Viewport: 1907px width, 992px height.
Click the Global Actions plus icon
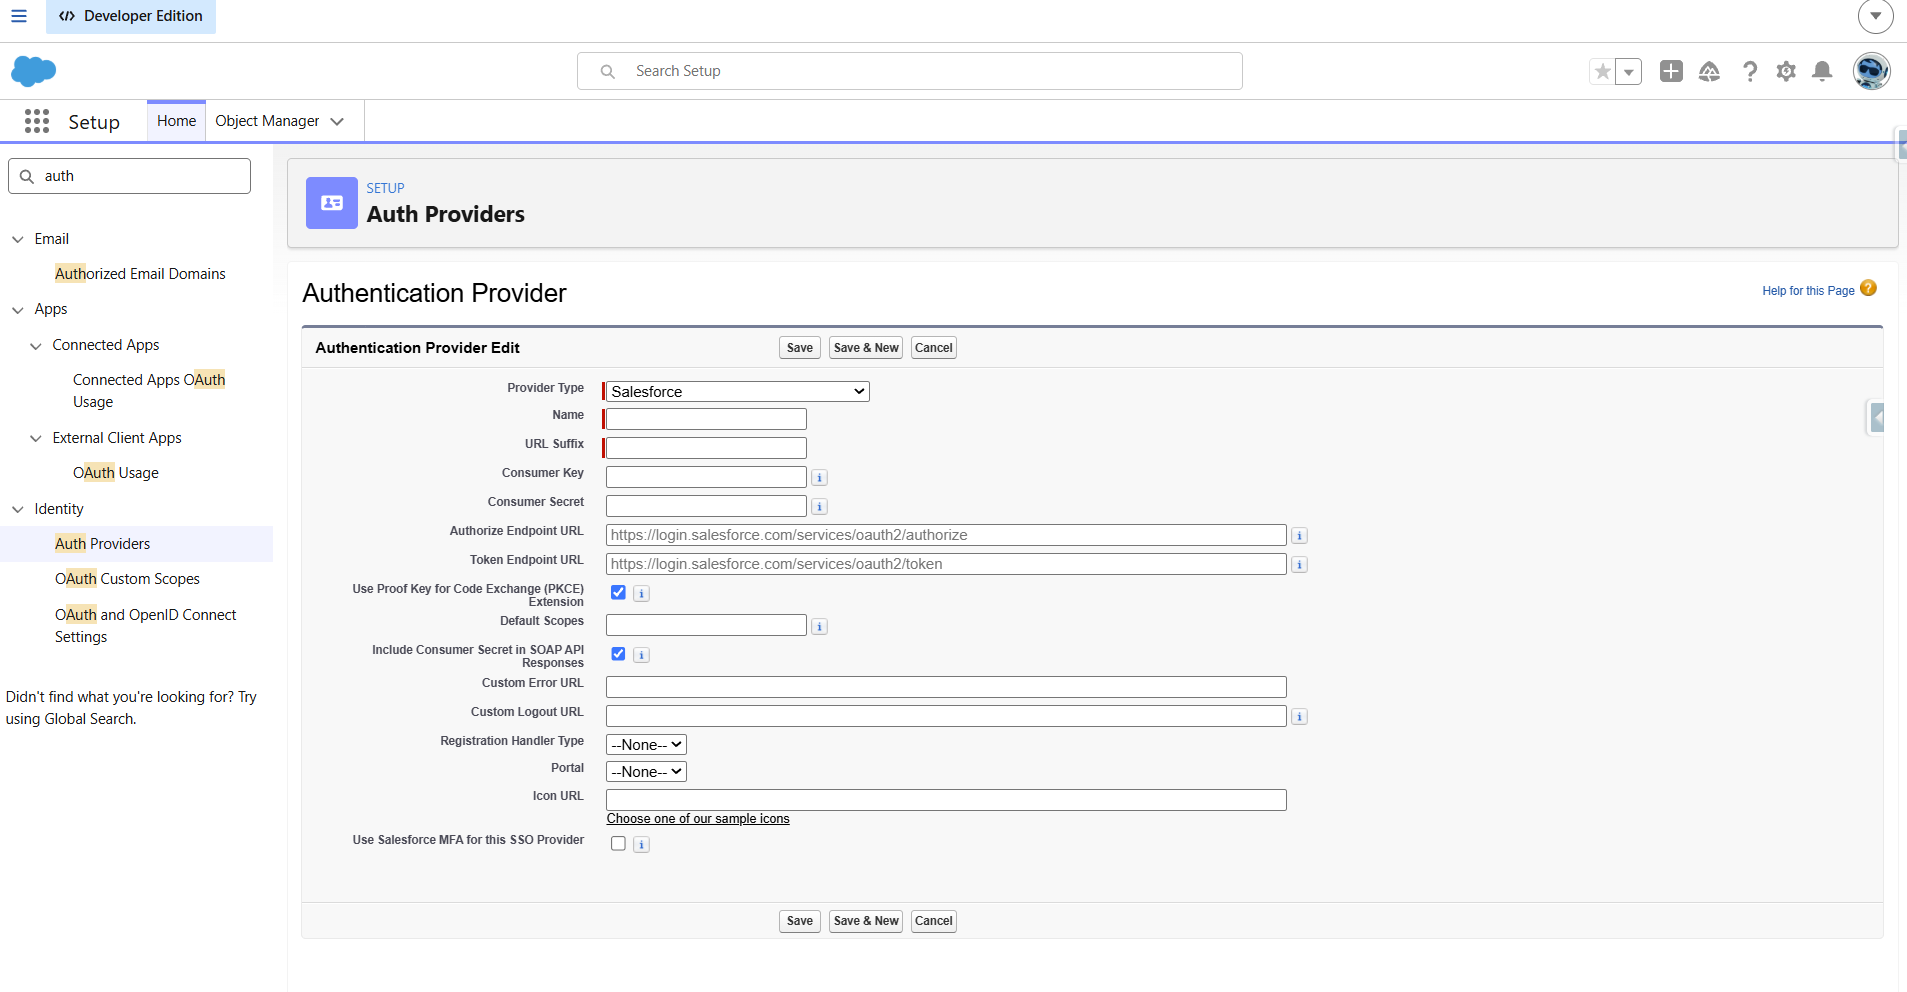tap(1671, 71)
